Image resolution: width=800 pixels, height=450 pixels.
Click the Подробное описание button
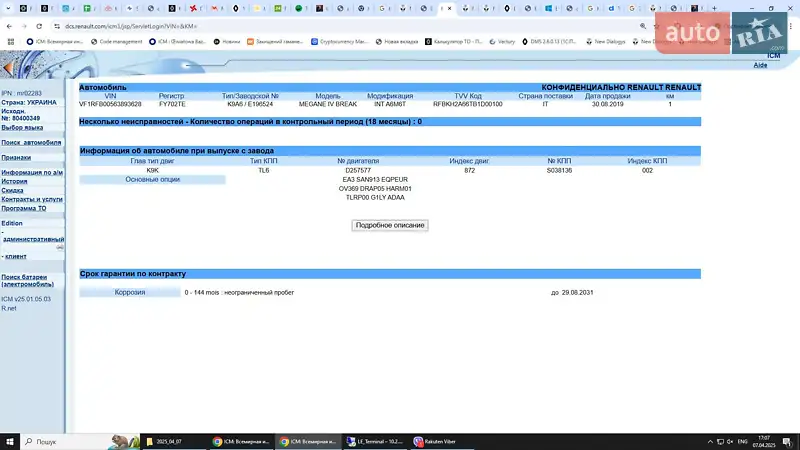click(390, 225)
